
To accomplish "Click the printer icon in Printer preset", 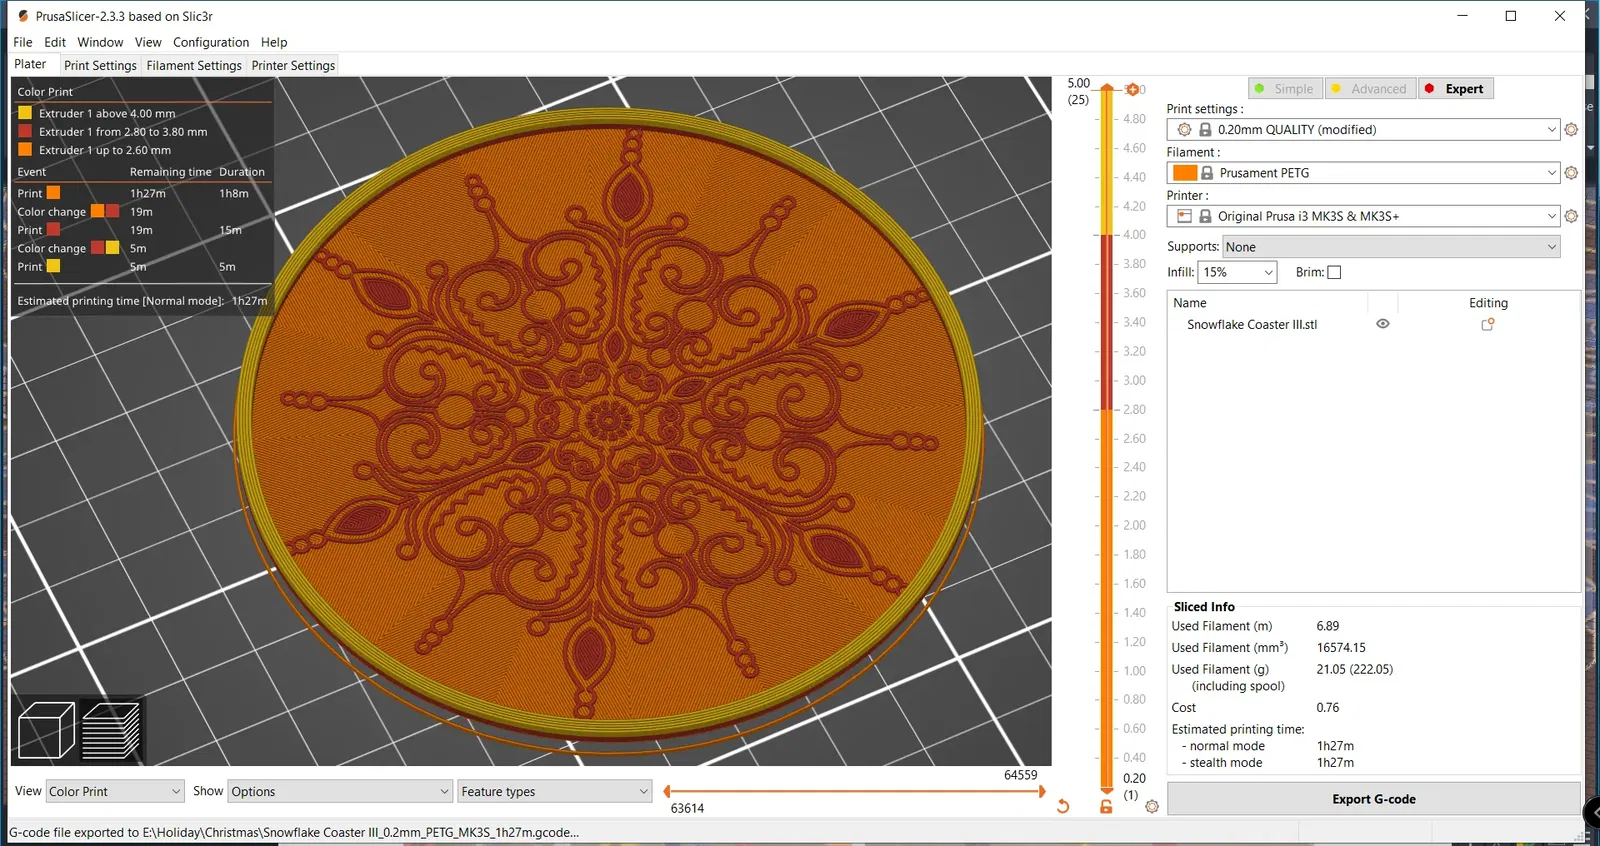I will pos(1184,216).
